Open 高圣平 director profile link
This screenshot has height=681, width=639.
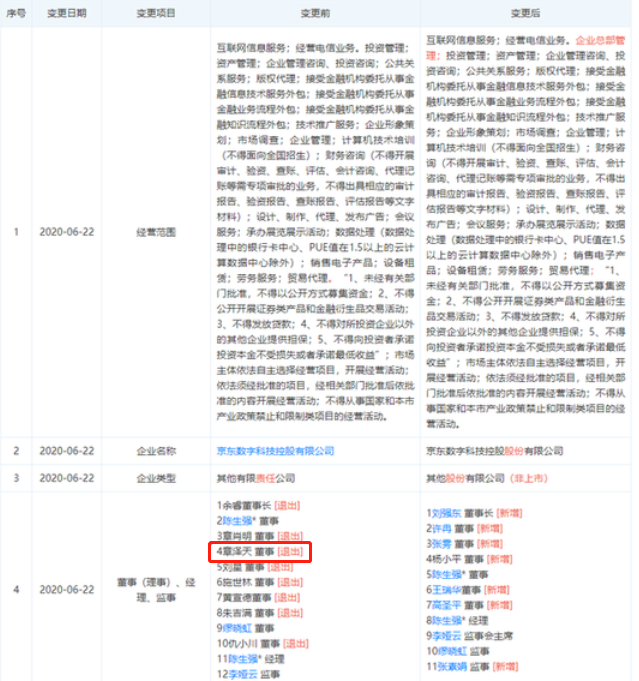(446, 605)
